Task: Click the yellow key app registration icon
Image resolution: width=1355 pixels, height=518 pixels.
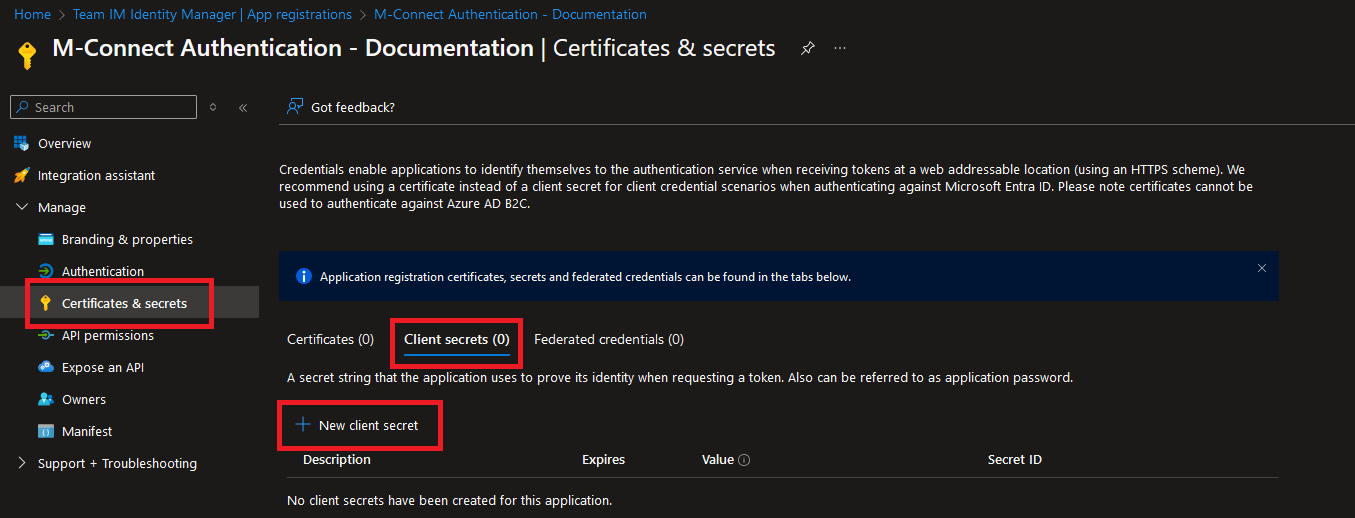Action: tap(28, 54)
